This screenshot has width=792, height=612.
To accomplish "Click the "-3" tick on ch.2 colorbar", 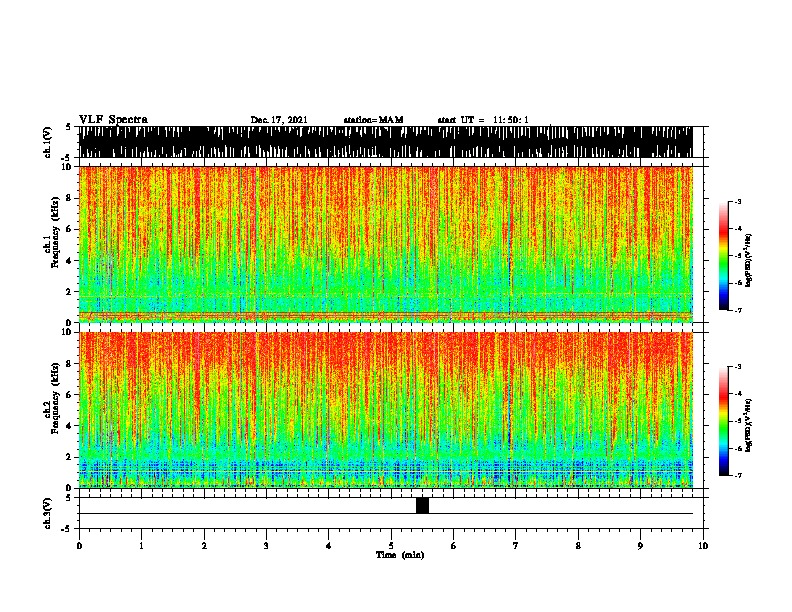I will 738,367.
